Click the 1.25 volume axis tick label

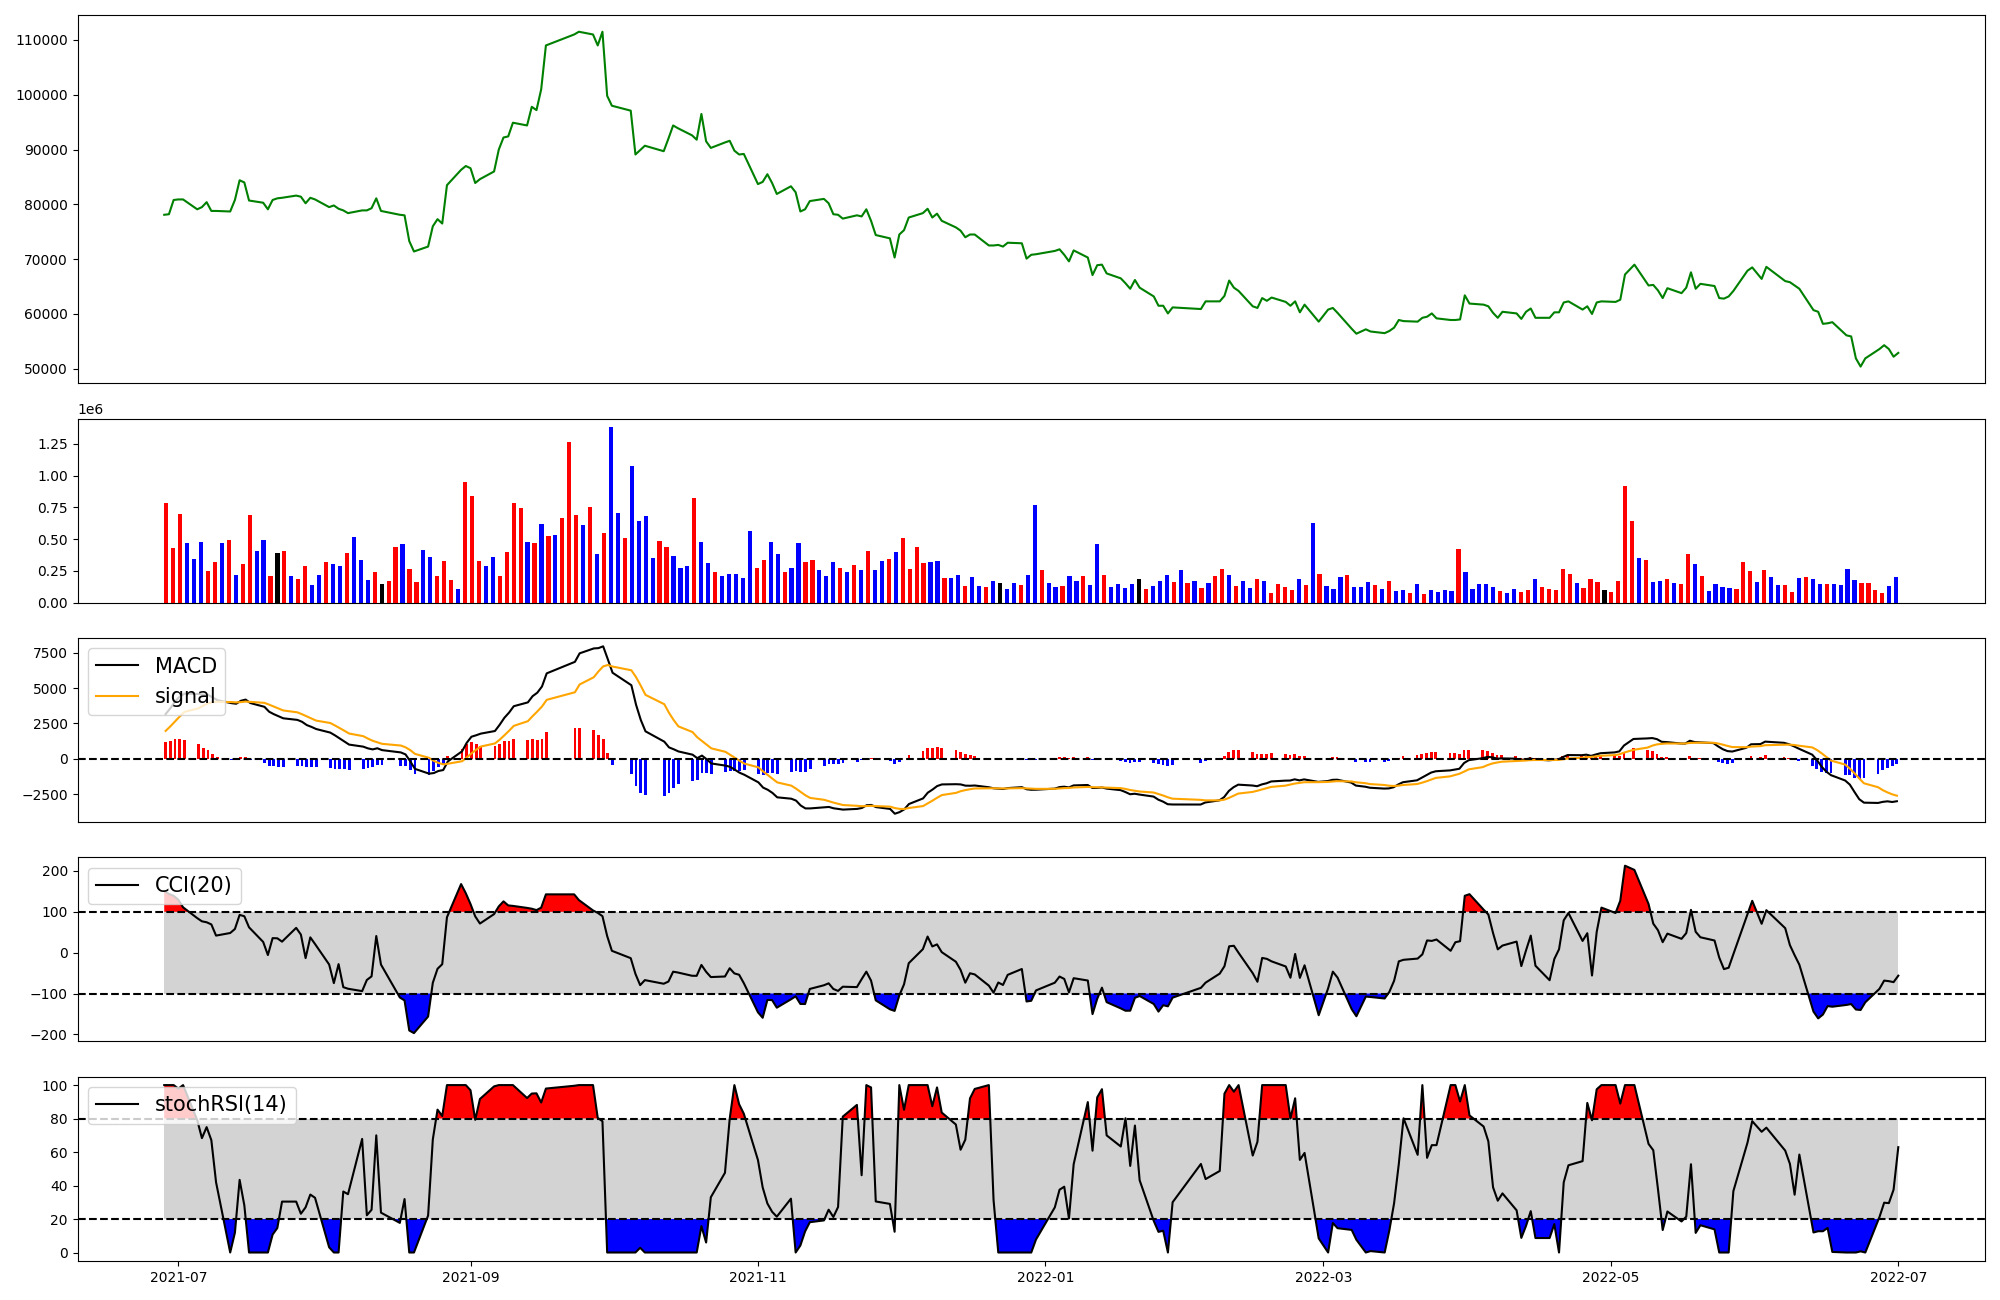click(52, 444)
